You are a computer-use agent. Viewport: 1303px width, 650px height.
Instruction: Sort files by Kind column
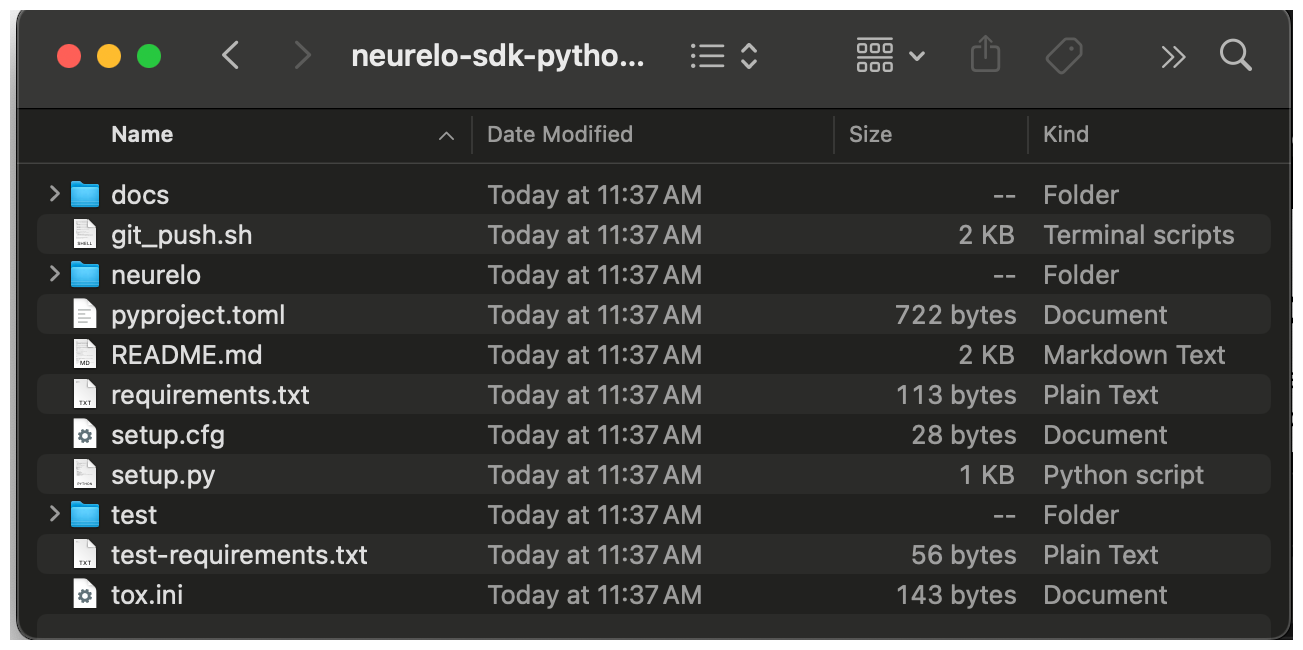(x=1066, y=135)
